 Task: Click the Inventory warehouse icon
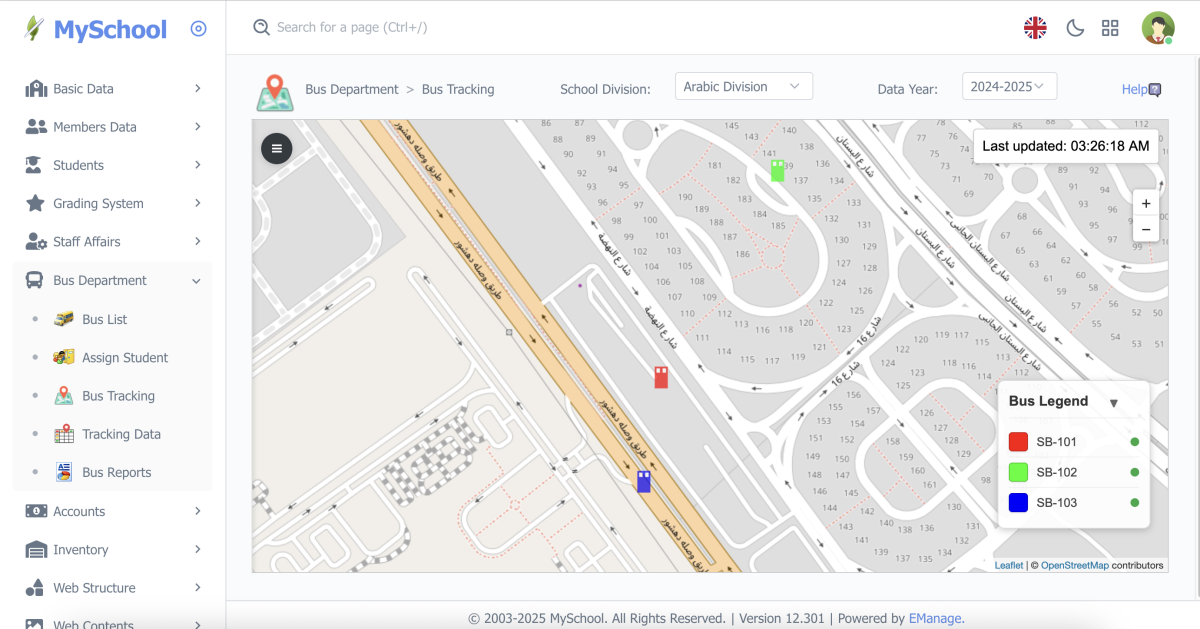(36, 550)
